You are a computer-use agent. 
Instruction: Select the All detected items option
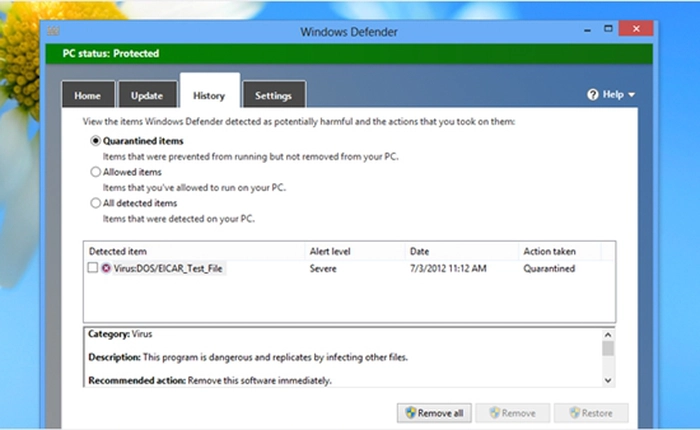[x=95, y=203]
